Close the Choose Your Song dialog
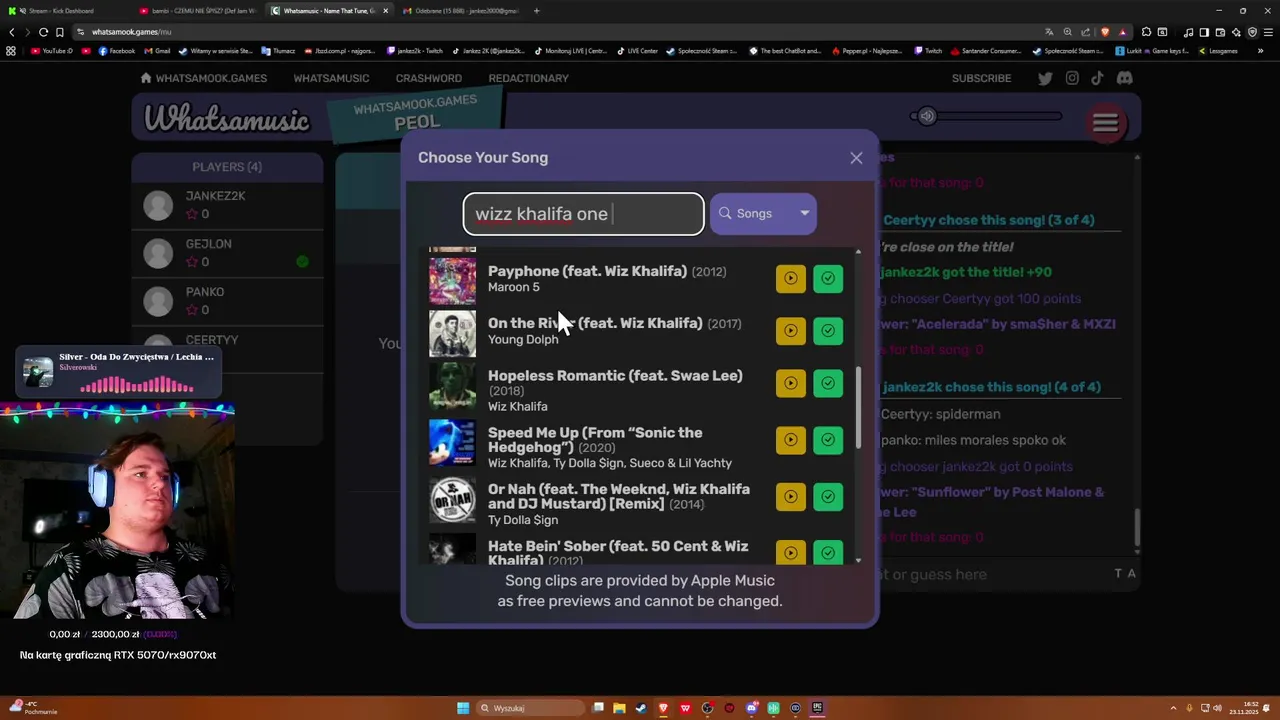1280x720 pixels. [x=856, y=158]
